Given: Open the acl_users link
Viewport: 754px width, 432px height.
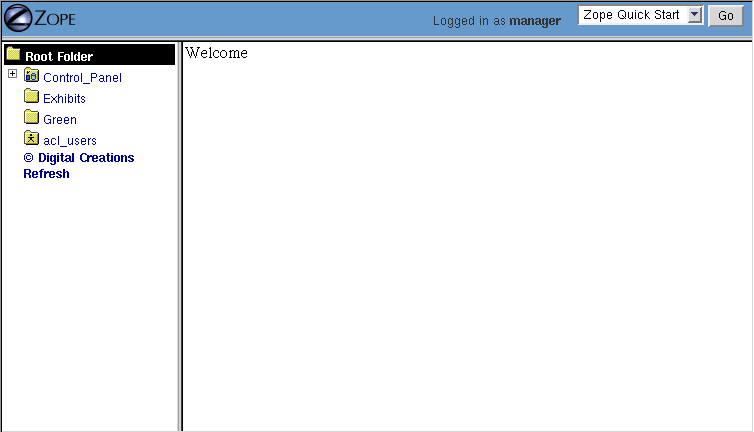Looking at the screenshot, I should pyautogui.click(x=70, y=141).
